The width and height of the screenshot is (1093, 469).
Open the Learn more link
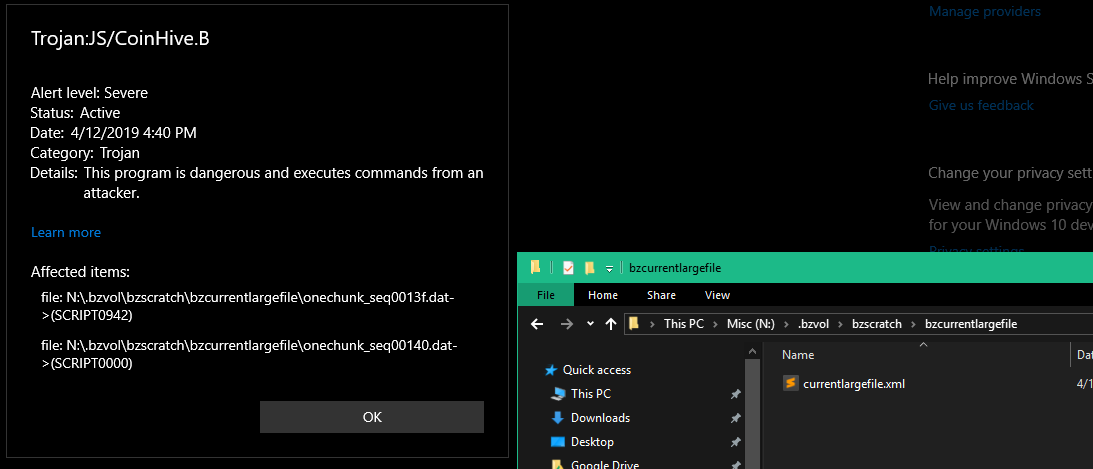(x=66, y=232)
